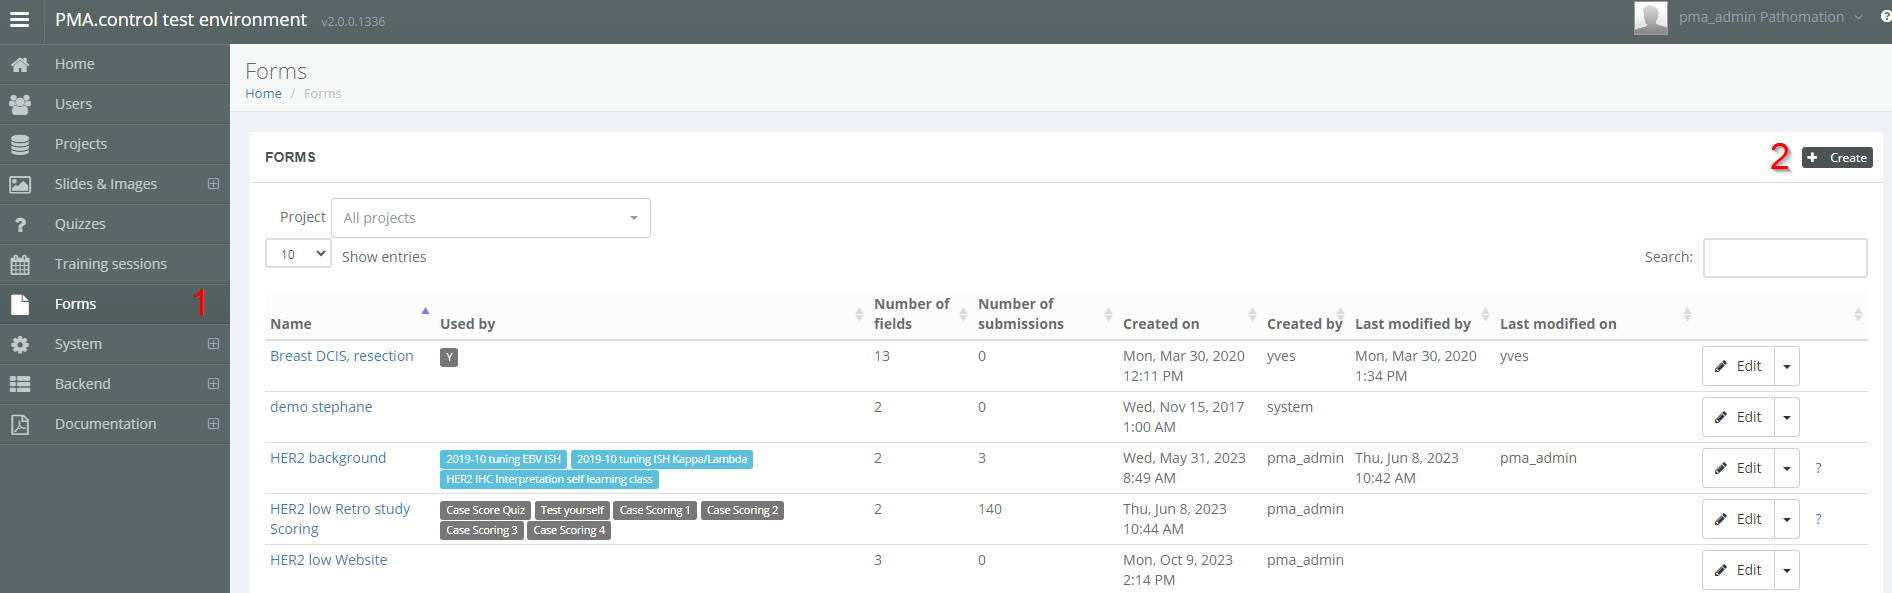Click into the Search input field
The image size is (1892, 593).
coord(1784,257)
